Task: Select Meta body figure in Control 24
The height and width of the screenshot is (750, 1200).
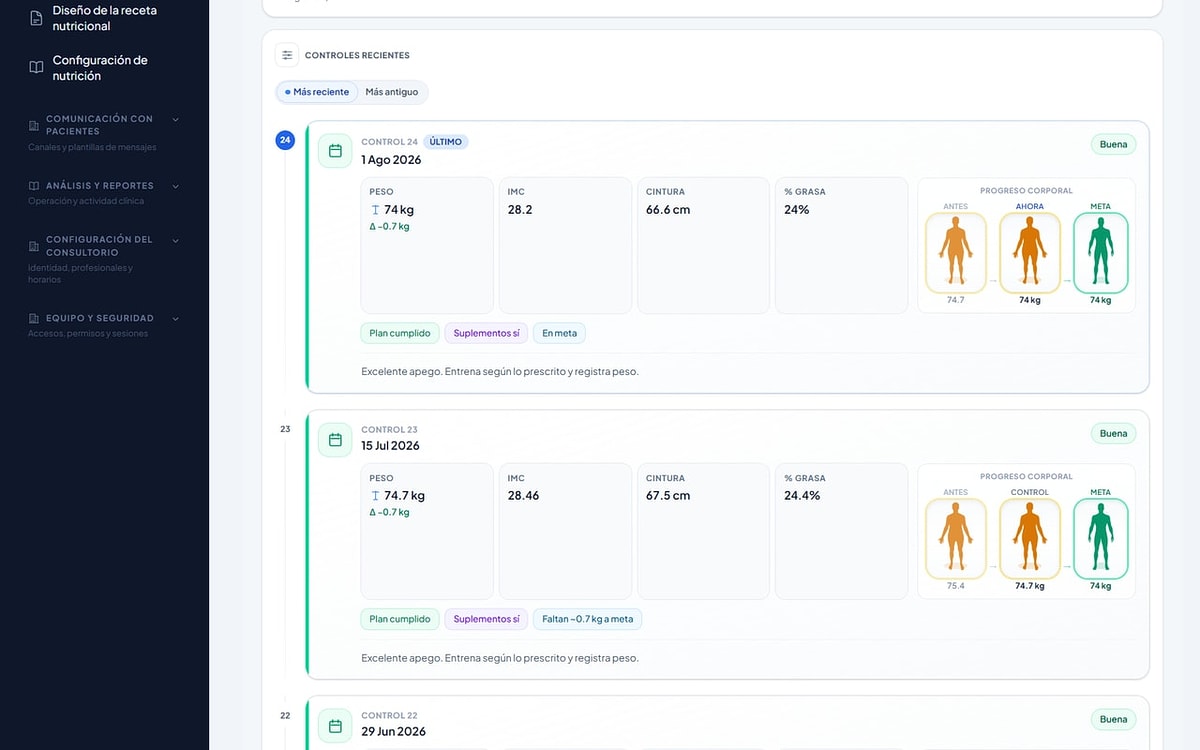Action: (x=1100, y=253)
